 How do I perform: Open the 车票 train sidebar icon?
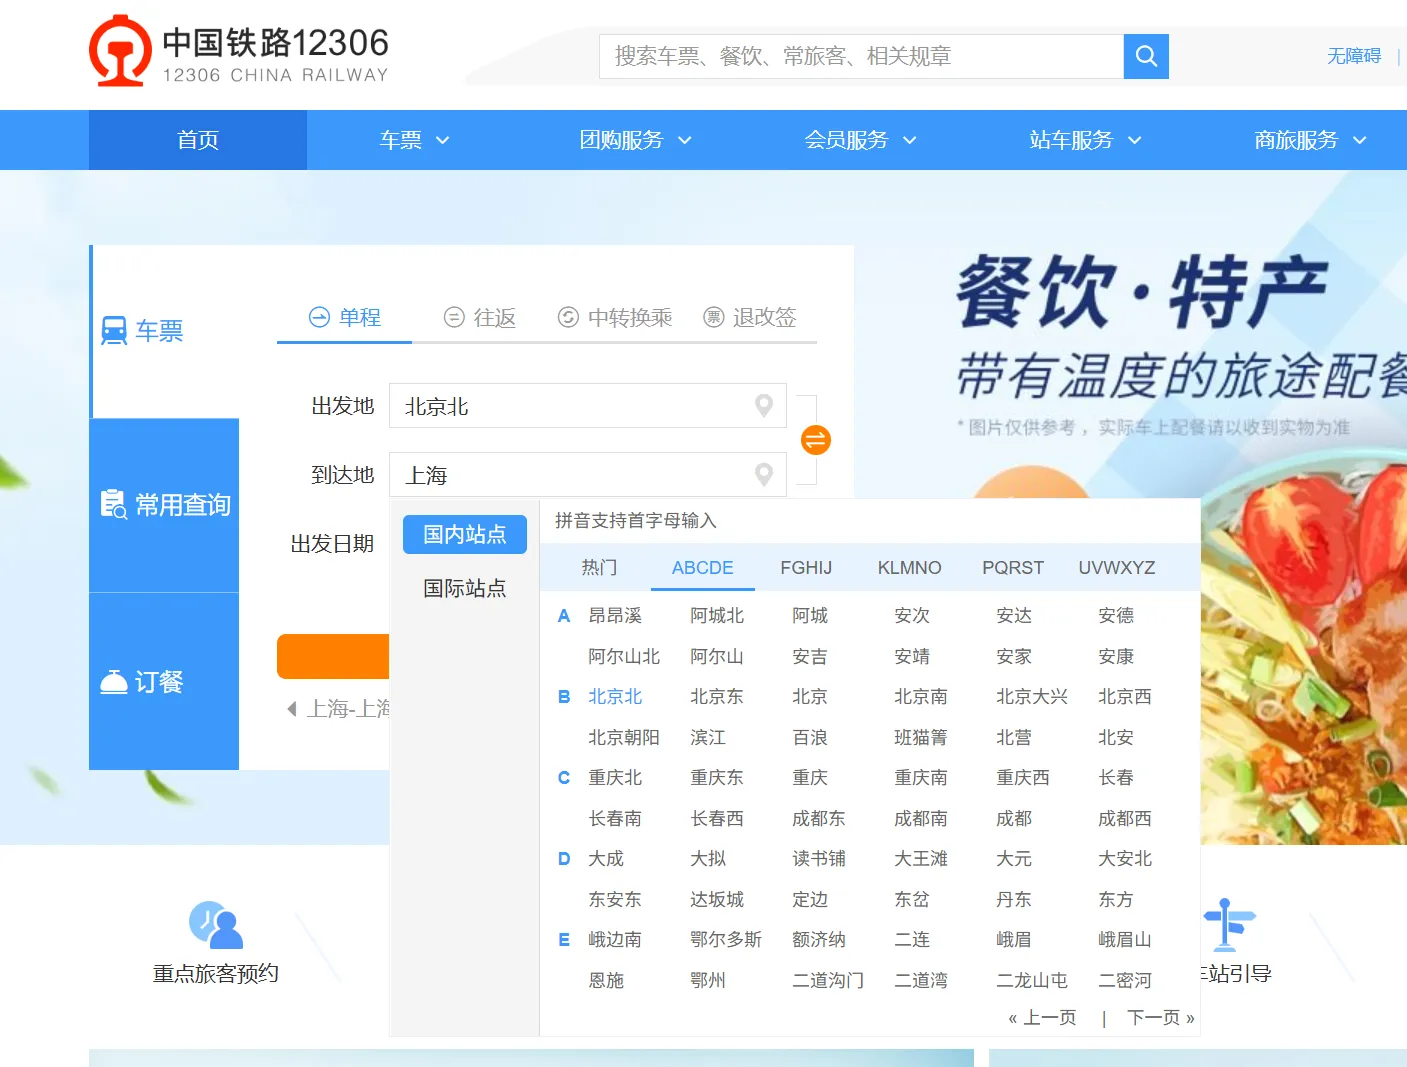114,331
